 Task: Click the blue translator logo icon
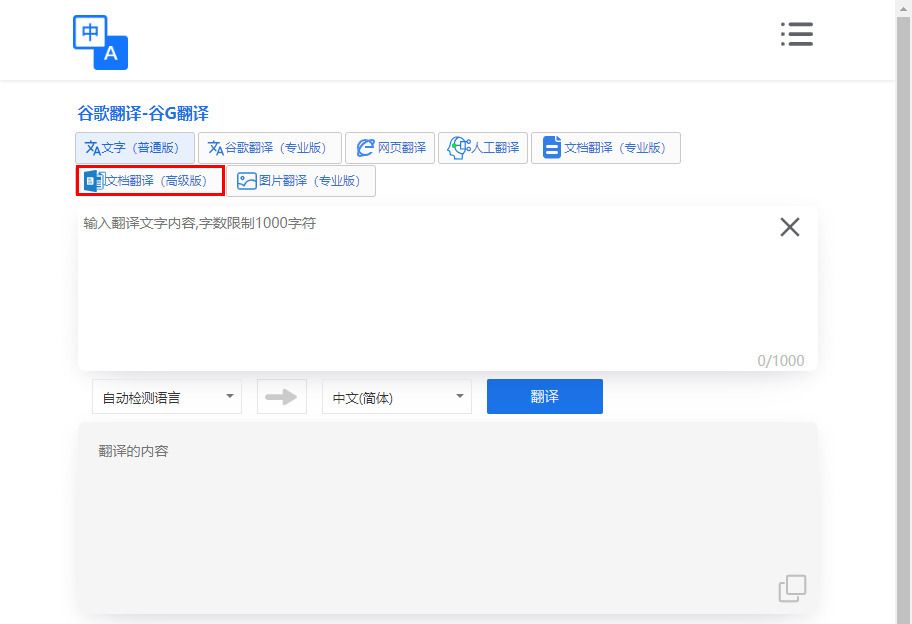click(x=100, y=42)
